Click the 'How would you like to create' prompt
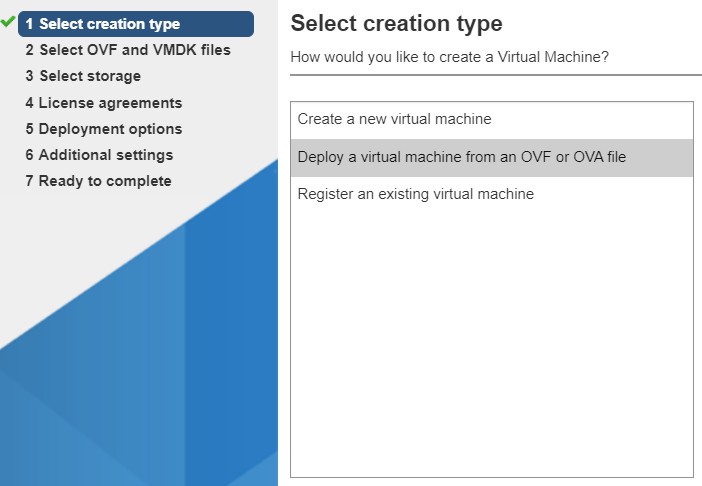 449,57
